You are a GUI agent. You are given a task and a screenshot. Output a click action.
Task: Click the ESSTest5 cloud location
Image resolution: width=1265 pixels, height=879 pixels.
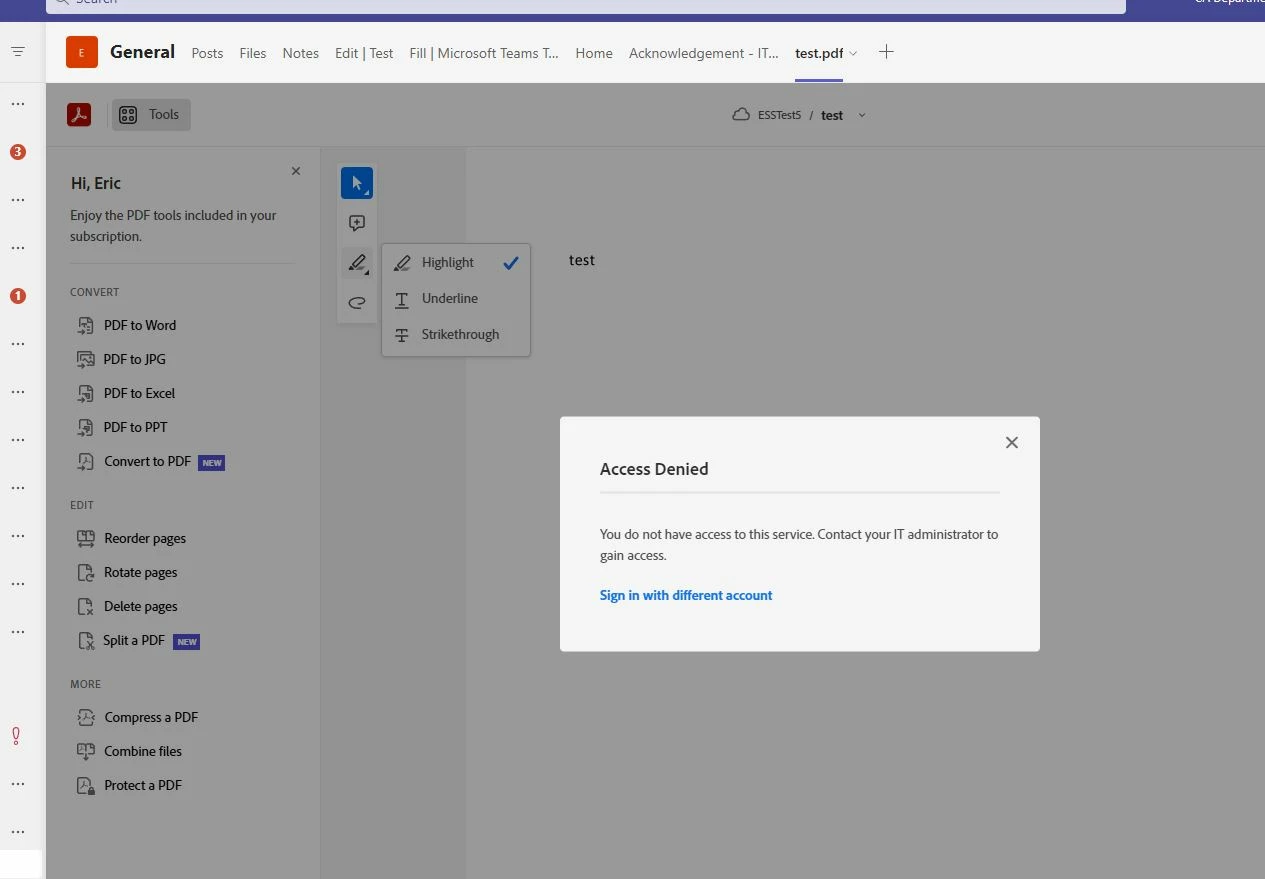tap(779, 115)
